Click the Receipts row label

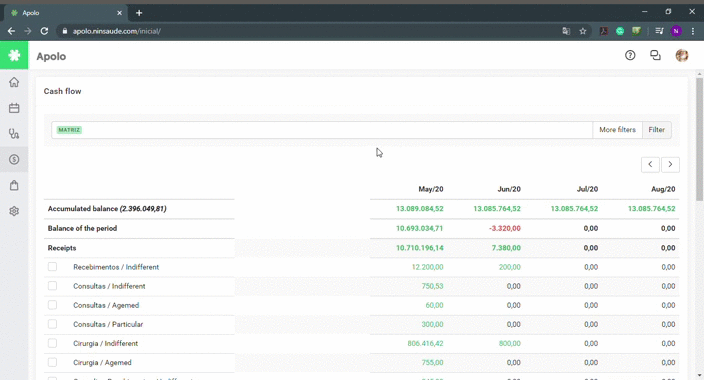(x=62, y=248)
